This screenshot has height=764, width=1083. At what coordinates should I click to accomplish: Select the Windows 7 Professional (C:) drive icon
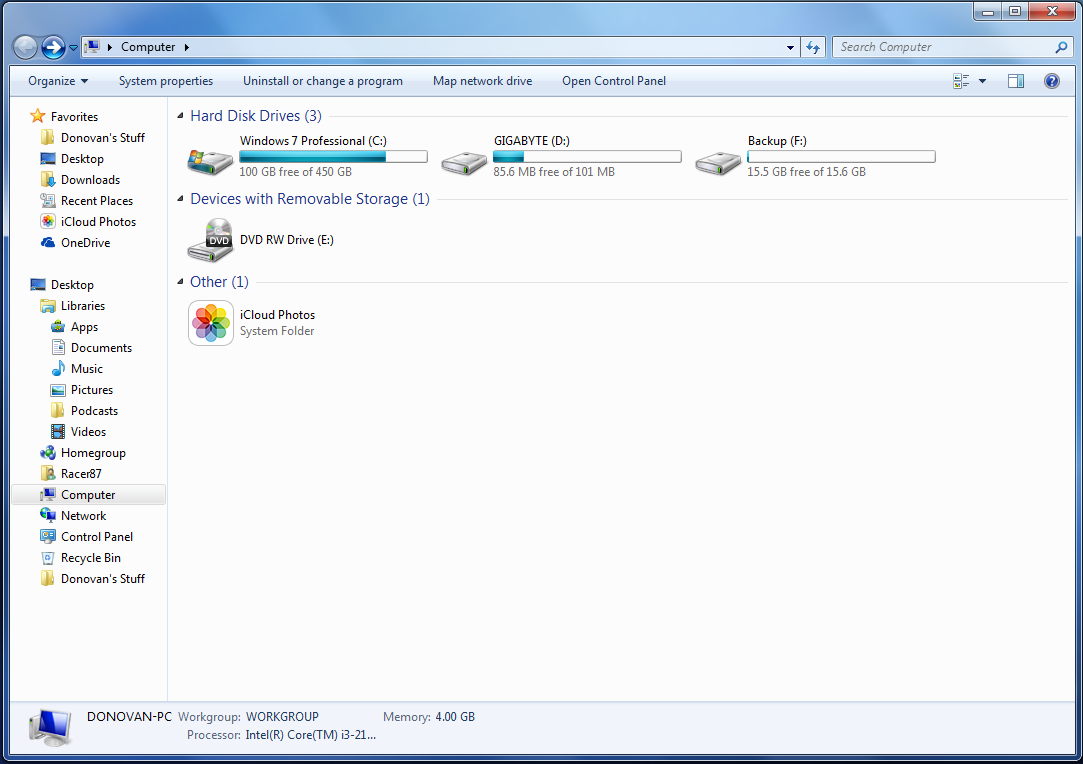pyautogui.click(x=210, y=162)
